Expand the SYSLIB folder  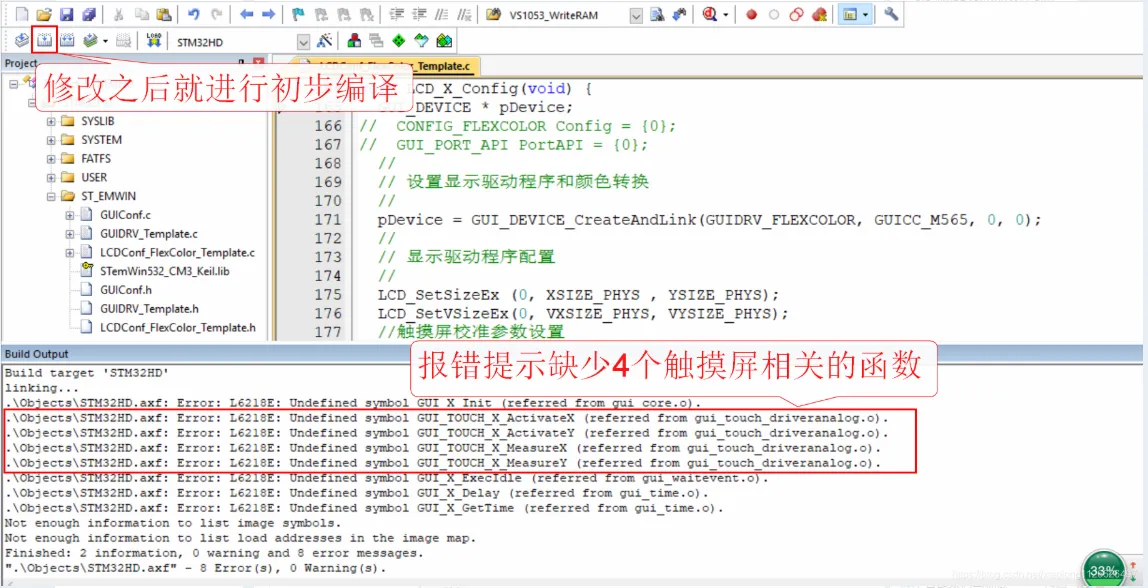pos(51,121)
